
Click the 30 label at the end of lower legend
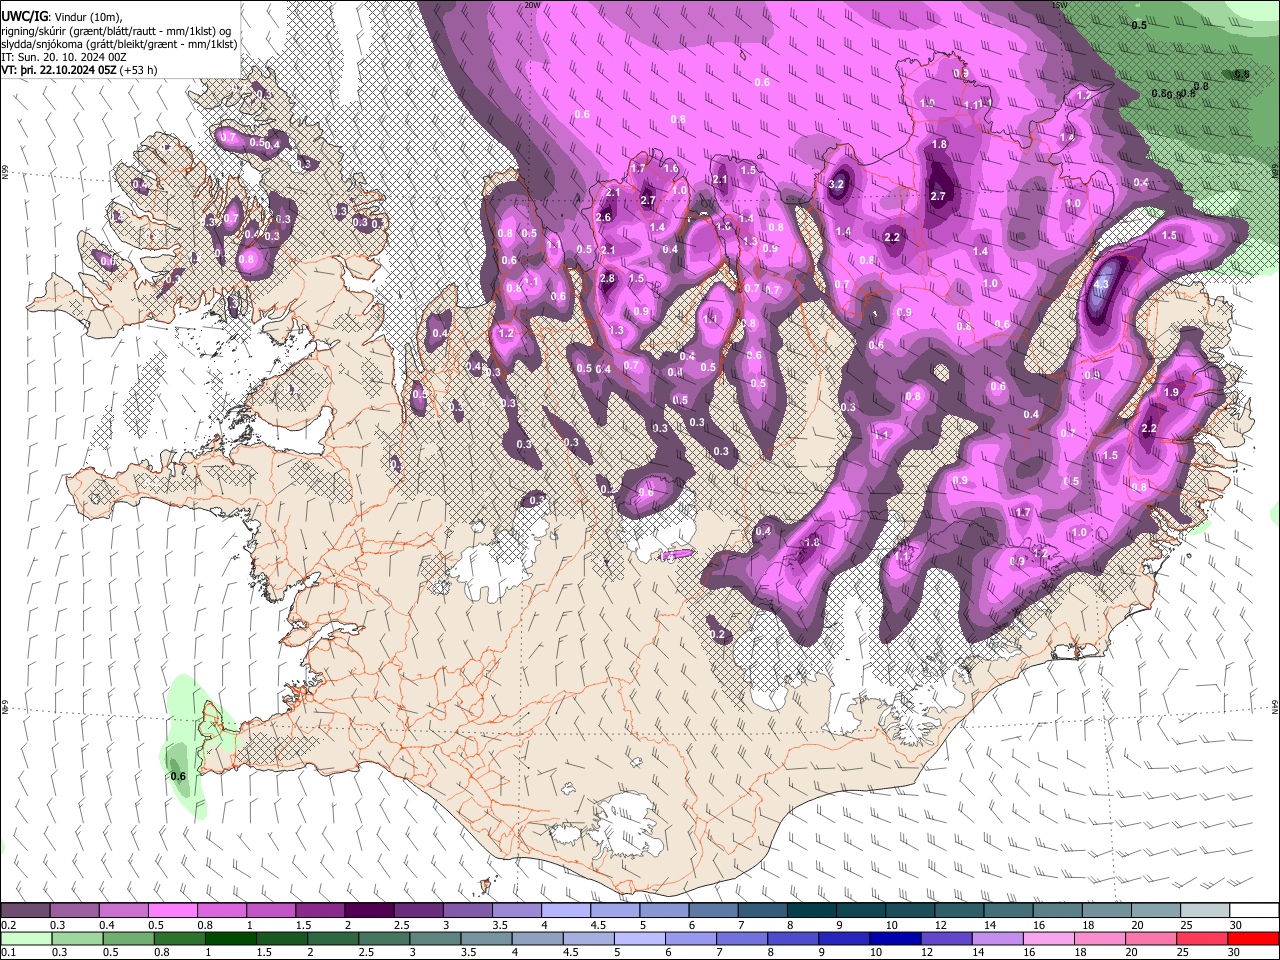[1232, 952]
